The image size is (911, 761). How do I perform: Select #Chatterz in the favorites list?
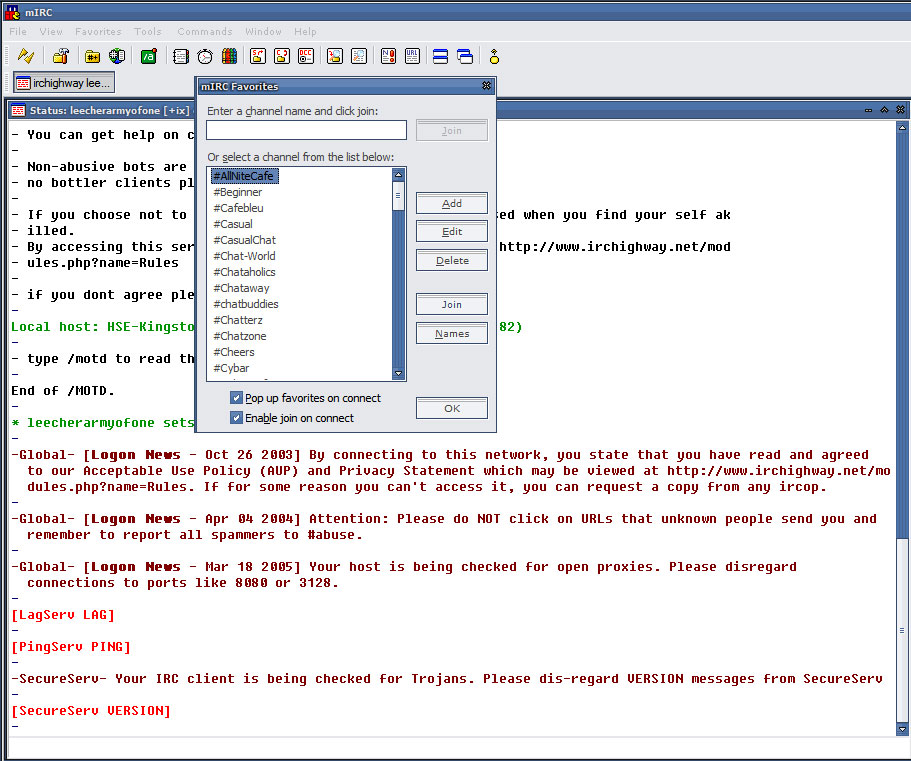tap(238, 320)
